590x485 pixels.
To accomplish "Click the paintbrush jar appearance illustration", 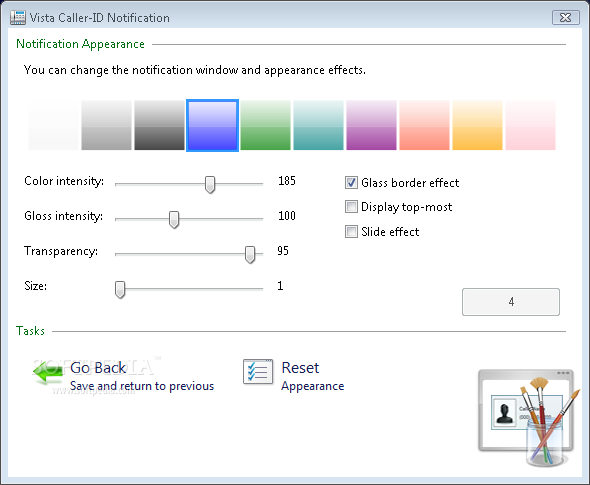I will tap(529, 418).
